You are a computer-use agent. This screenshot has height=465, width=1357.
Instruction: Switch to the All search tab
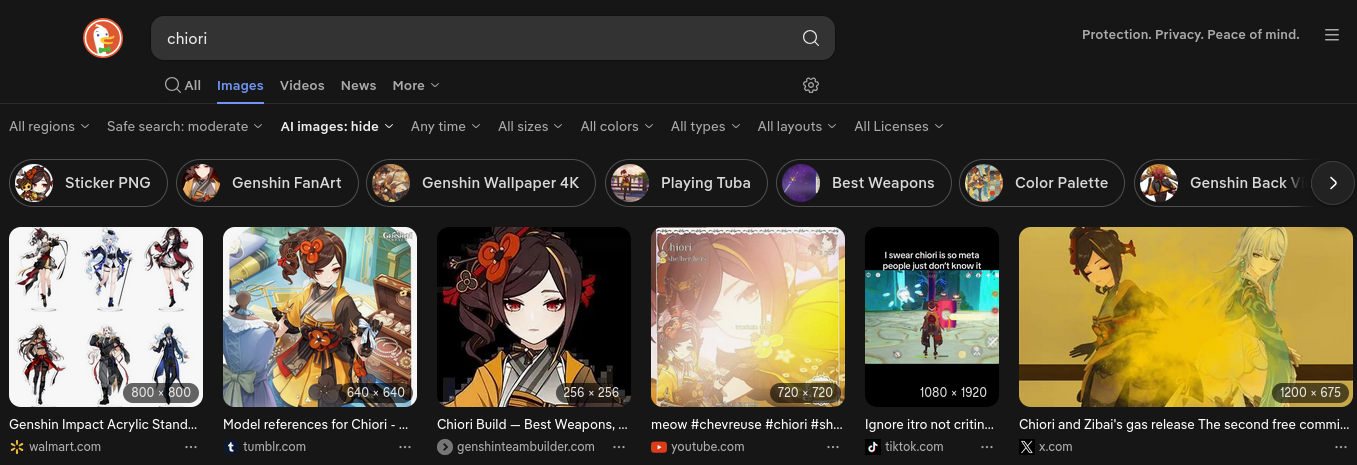click(x=183, y=85)
